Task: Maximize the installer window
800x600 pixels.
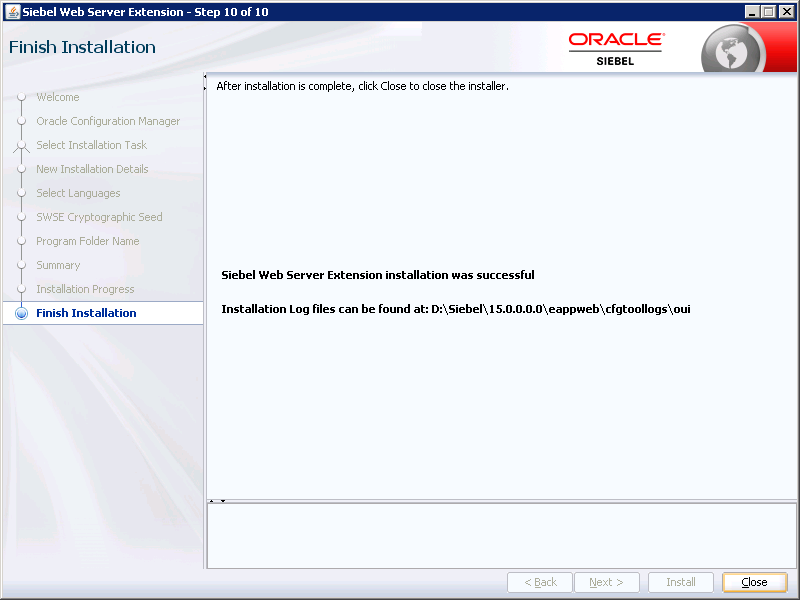Action: point(769,12)
